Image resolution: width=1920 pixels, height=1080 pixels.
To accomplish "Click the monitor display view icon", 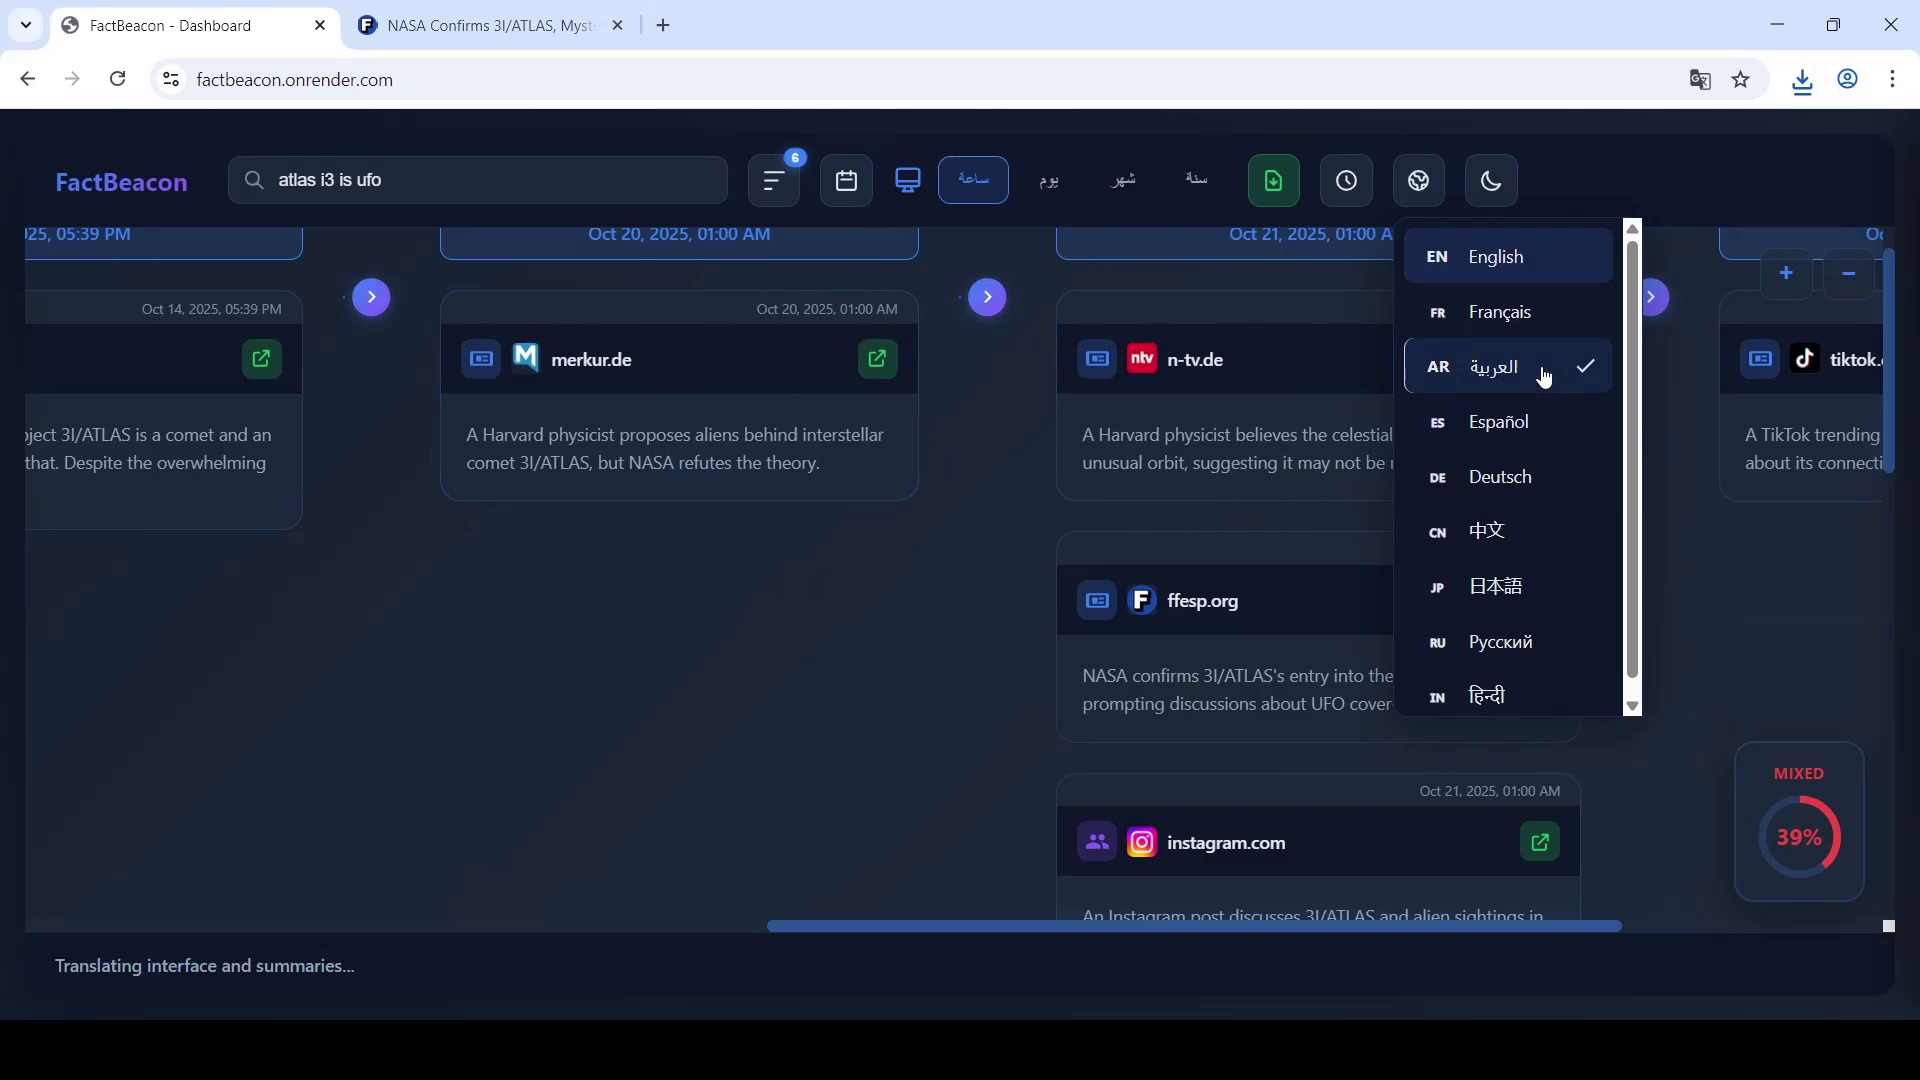I will click(908, 181).
